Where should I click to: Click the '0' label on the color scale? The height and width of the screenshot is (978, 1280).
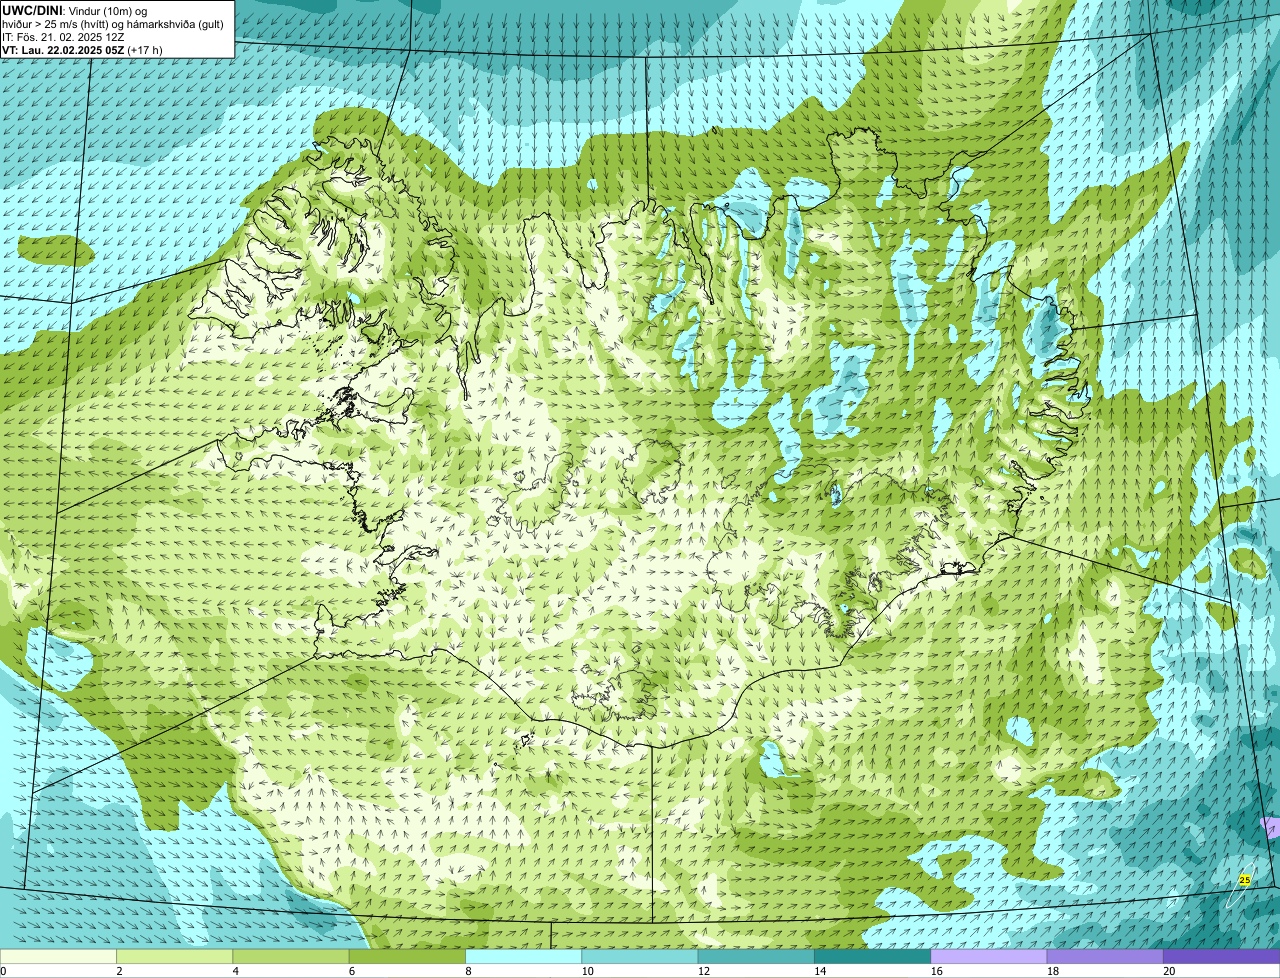3,971
